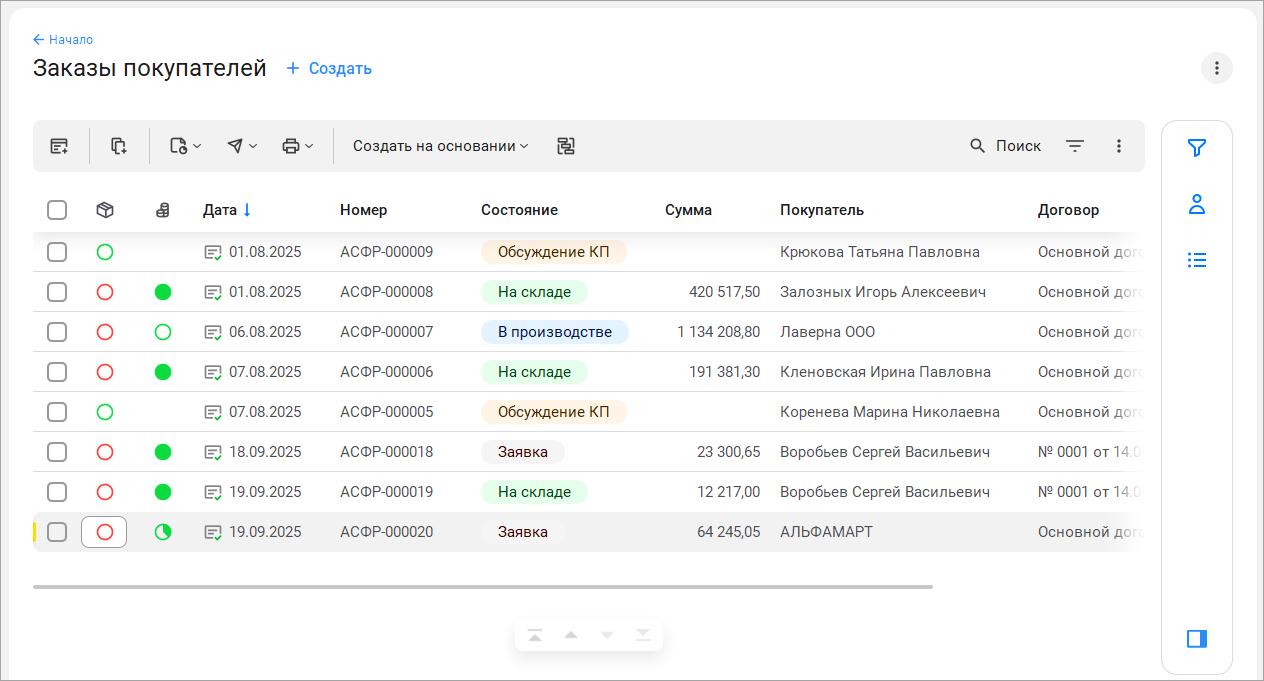This screenshot has height=681, width=1264.
Task: Click the add-to-list icon in toolbar
Action: pos(59,146)
